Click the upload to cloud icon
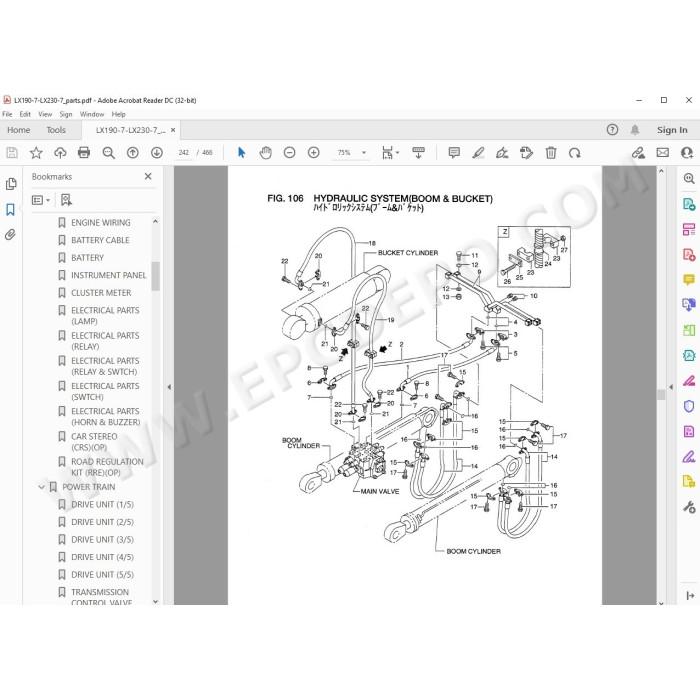Screen dimensions: 700x700 point(60,153)
